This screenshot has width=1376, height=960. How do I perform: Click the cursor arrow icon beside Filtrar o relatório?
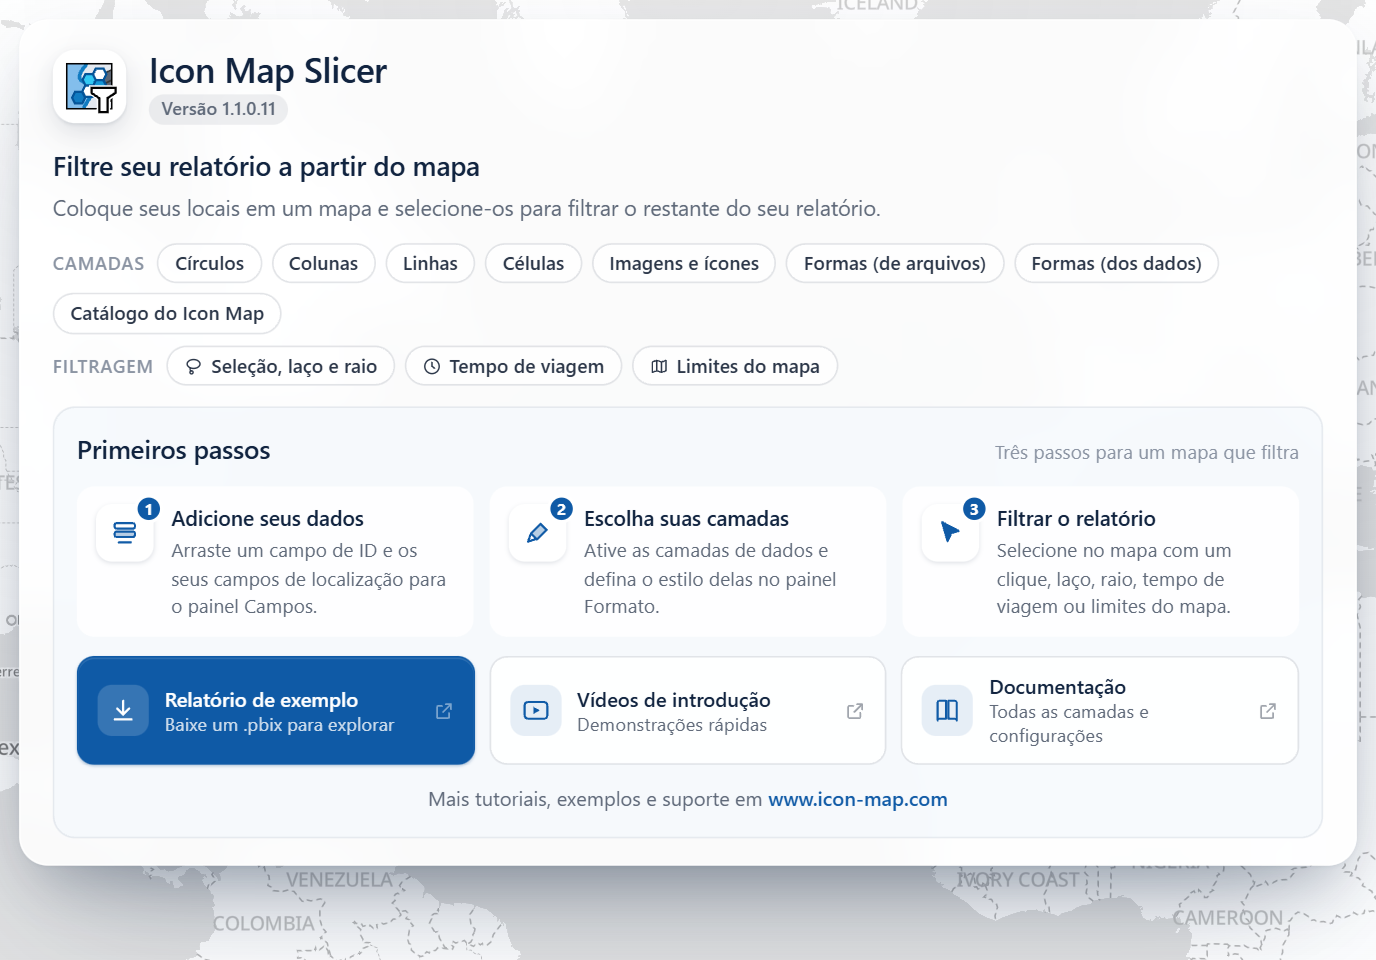[x=950, y=532]
